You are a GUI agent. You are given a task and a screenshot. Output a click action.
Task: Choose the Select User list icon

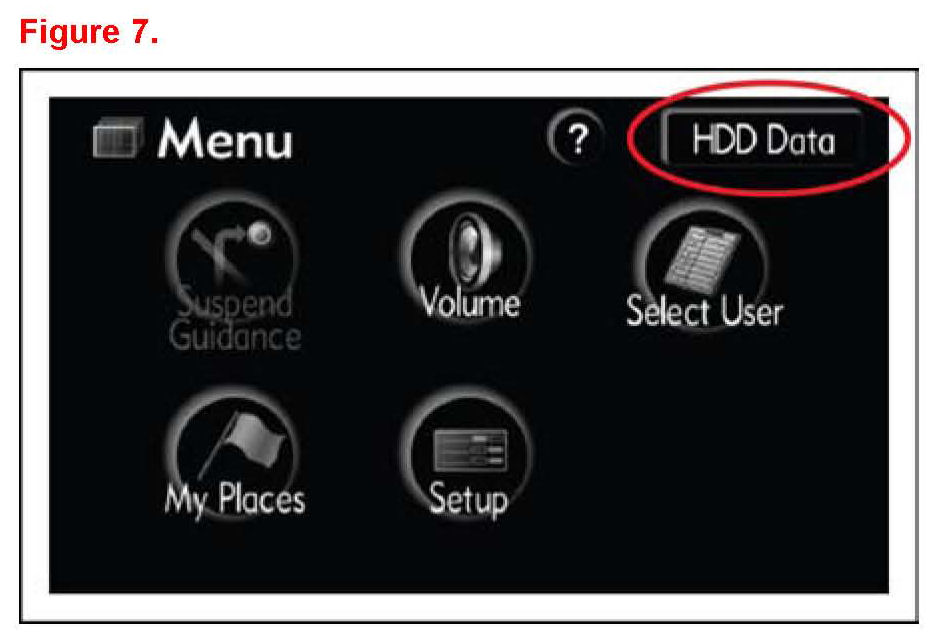702,259
